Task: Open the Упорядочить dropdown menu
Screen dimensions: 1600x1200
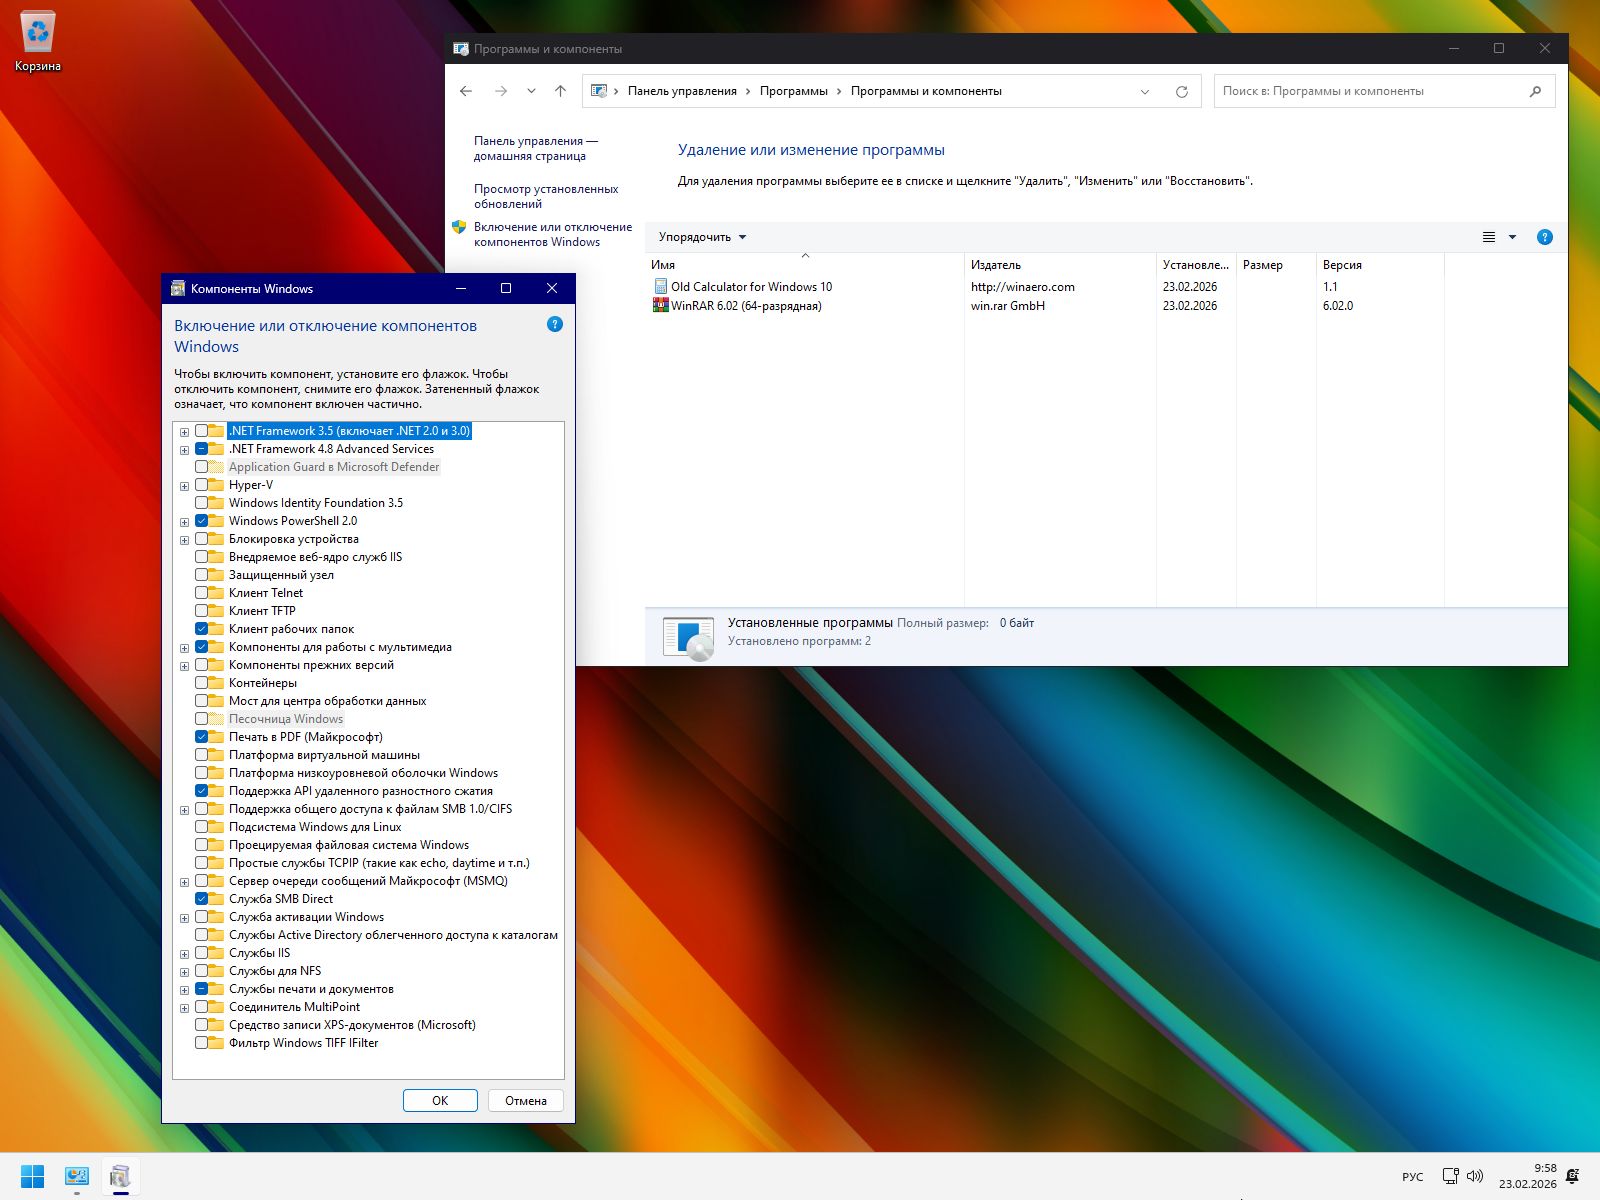Action: (x=702, y=237)
